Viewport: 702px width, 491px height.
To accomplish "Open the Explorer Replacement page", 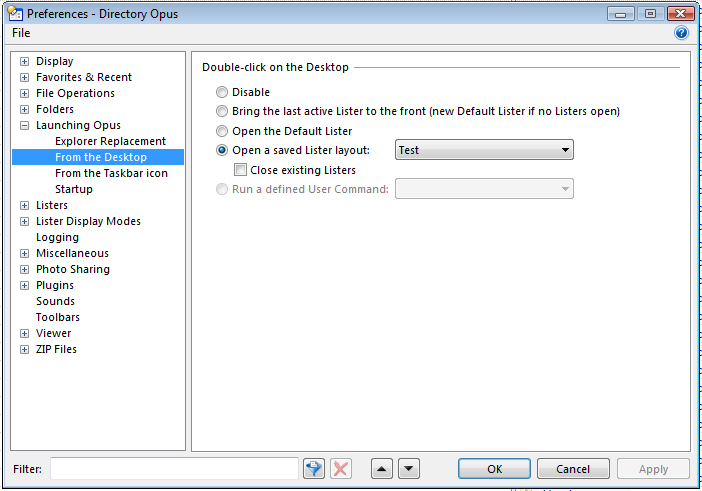I will [111, 141].
